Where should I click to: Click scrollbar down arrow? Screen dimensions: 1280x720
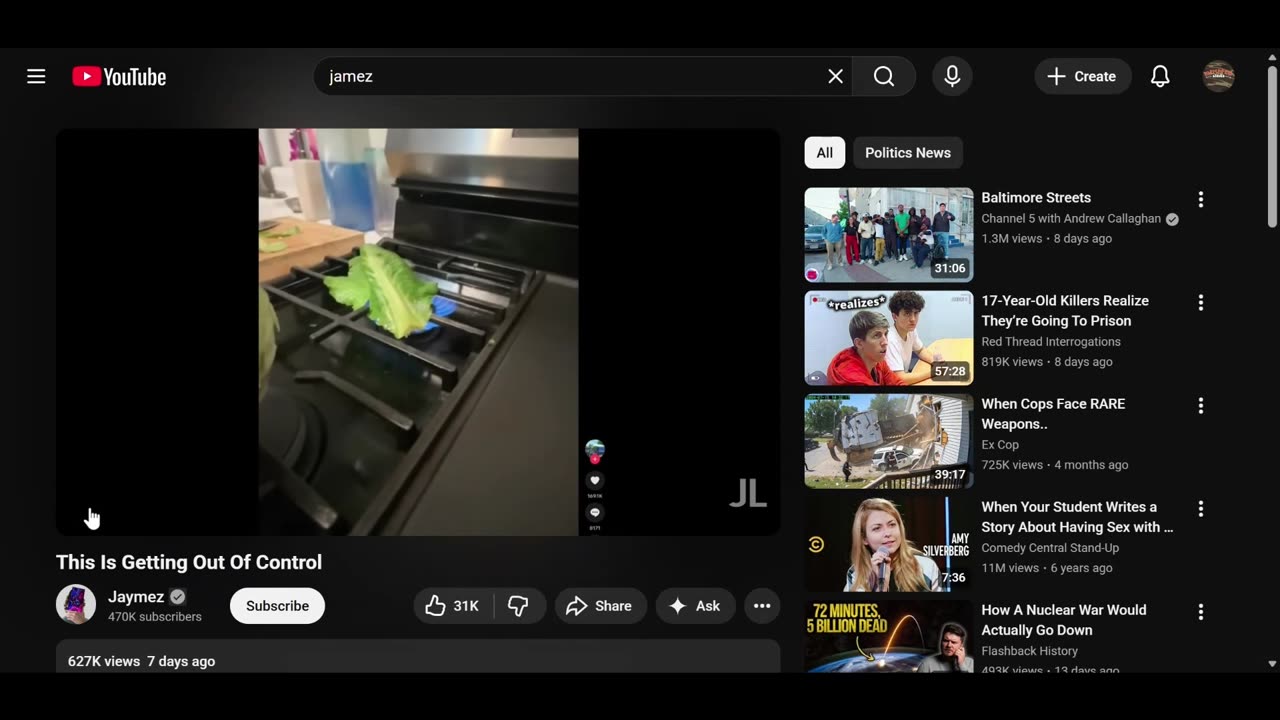point(1272,664)
